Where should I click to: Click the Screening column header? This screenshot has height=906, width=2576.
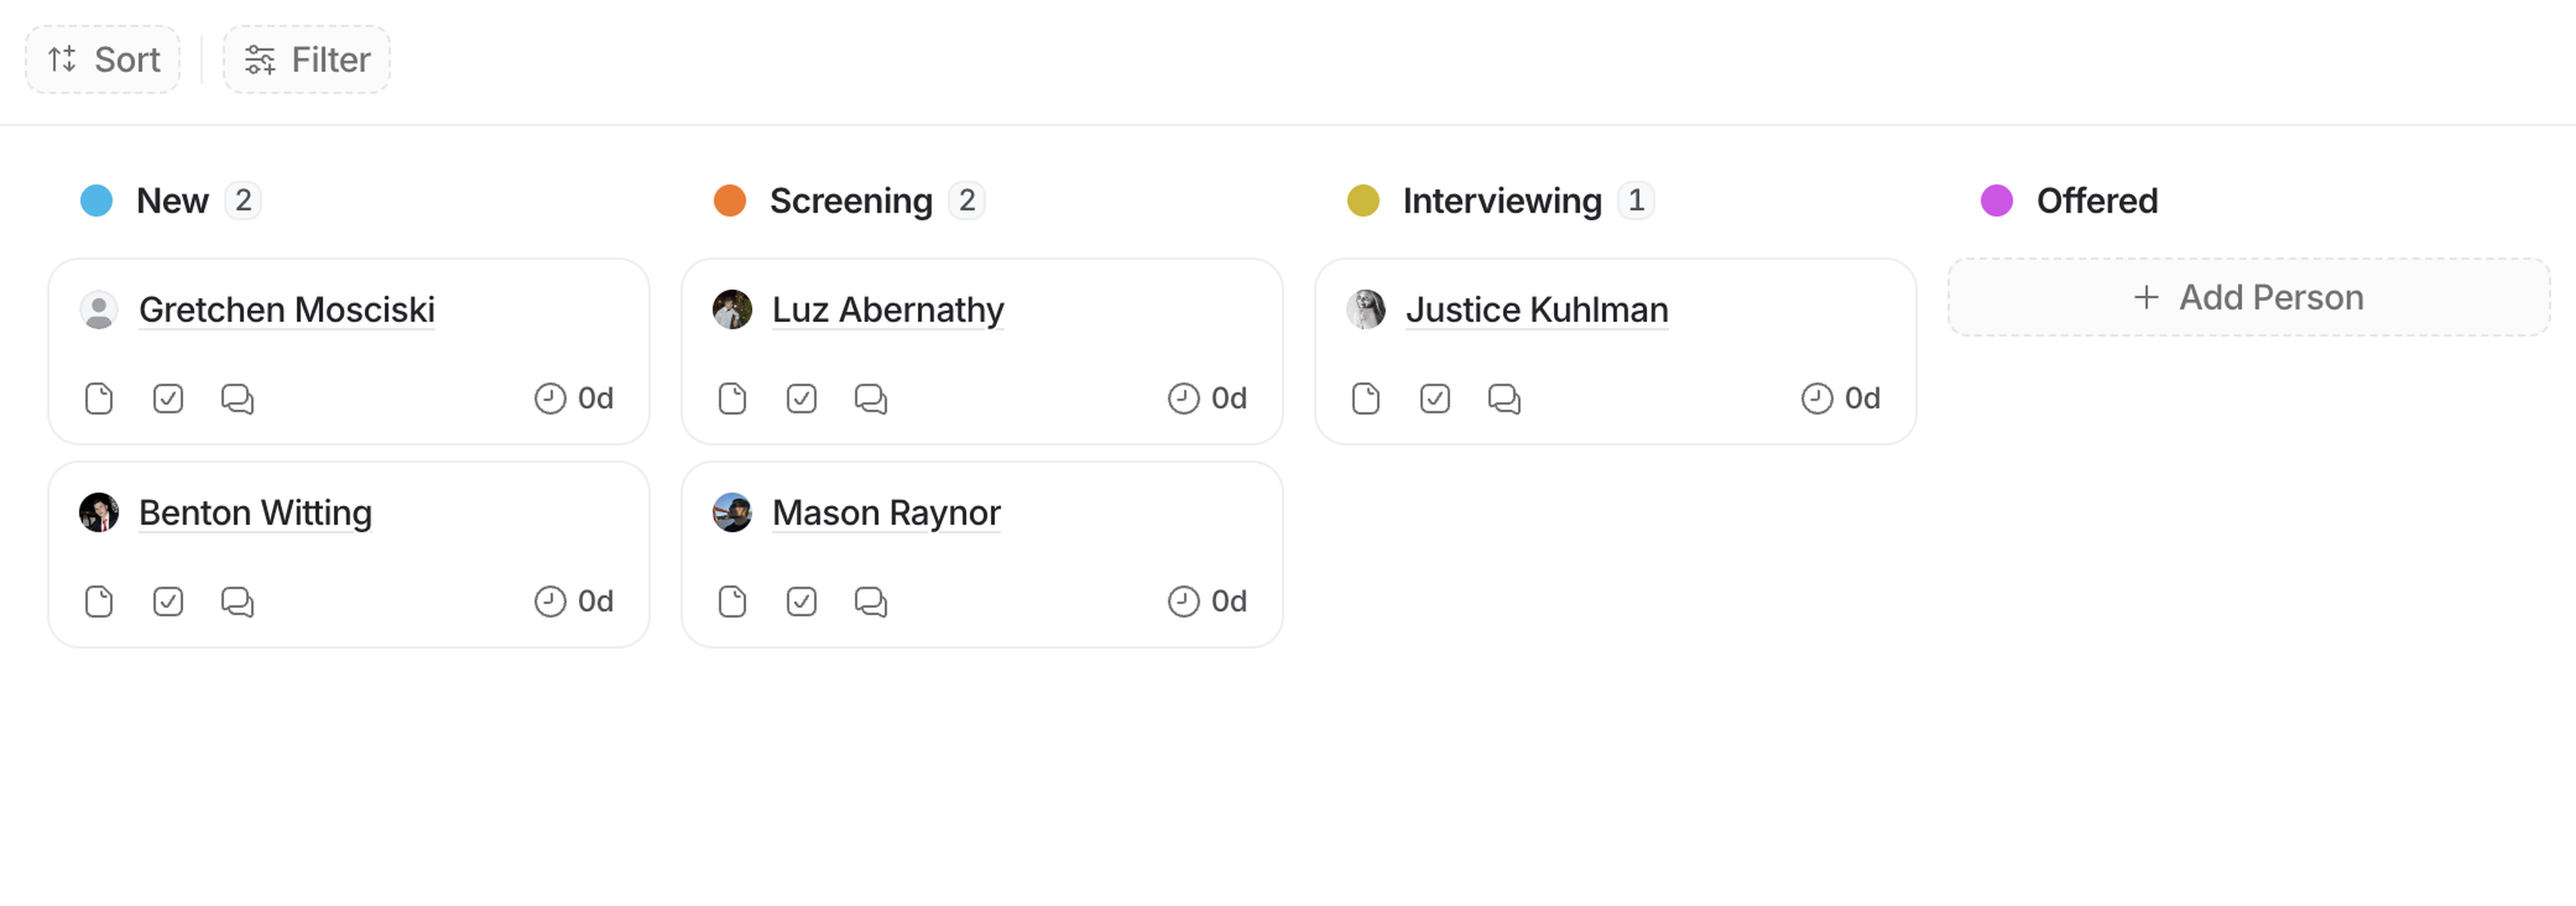tap(850, 201)
